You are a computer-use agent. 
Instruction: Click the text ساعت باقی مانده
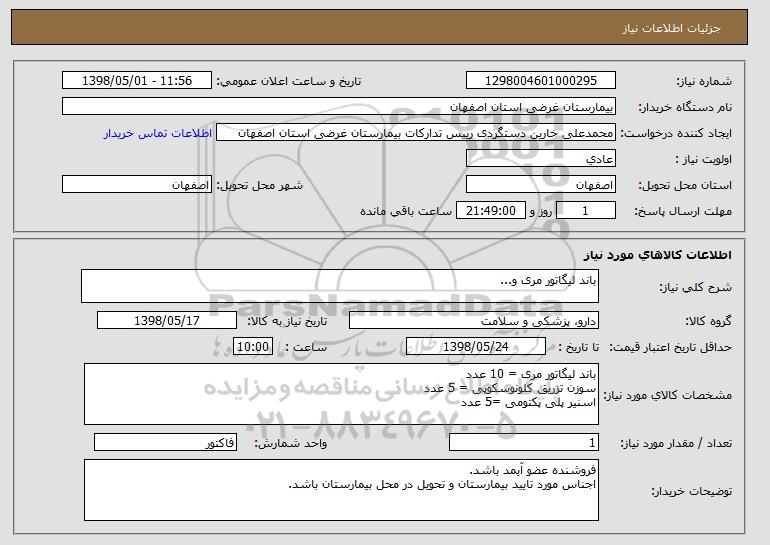tap(406, 211)
